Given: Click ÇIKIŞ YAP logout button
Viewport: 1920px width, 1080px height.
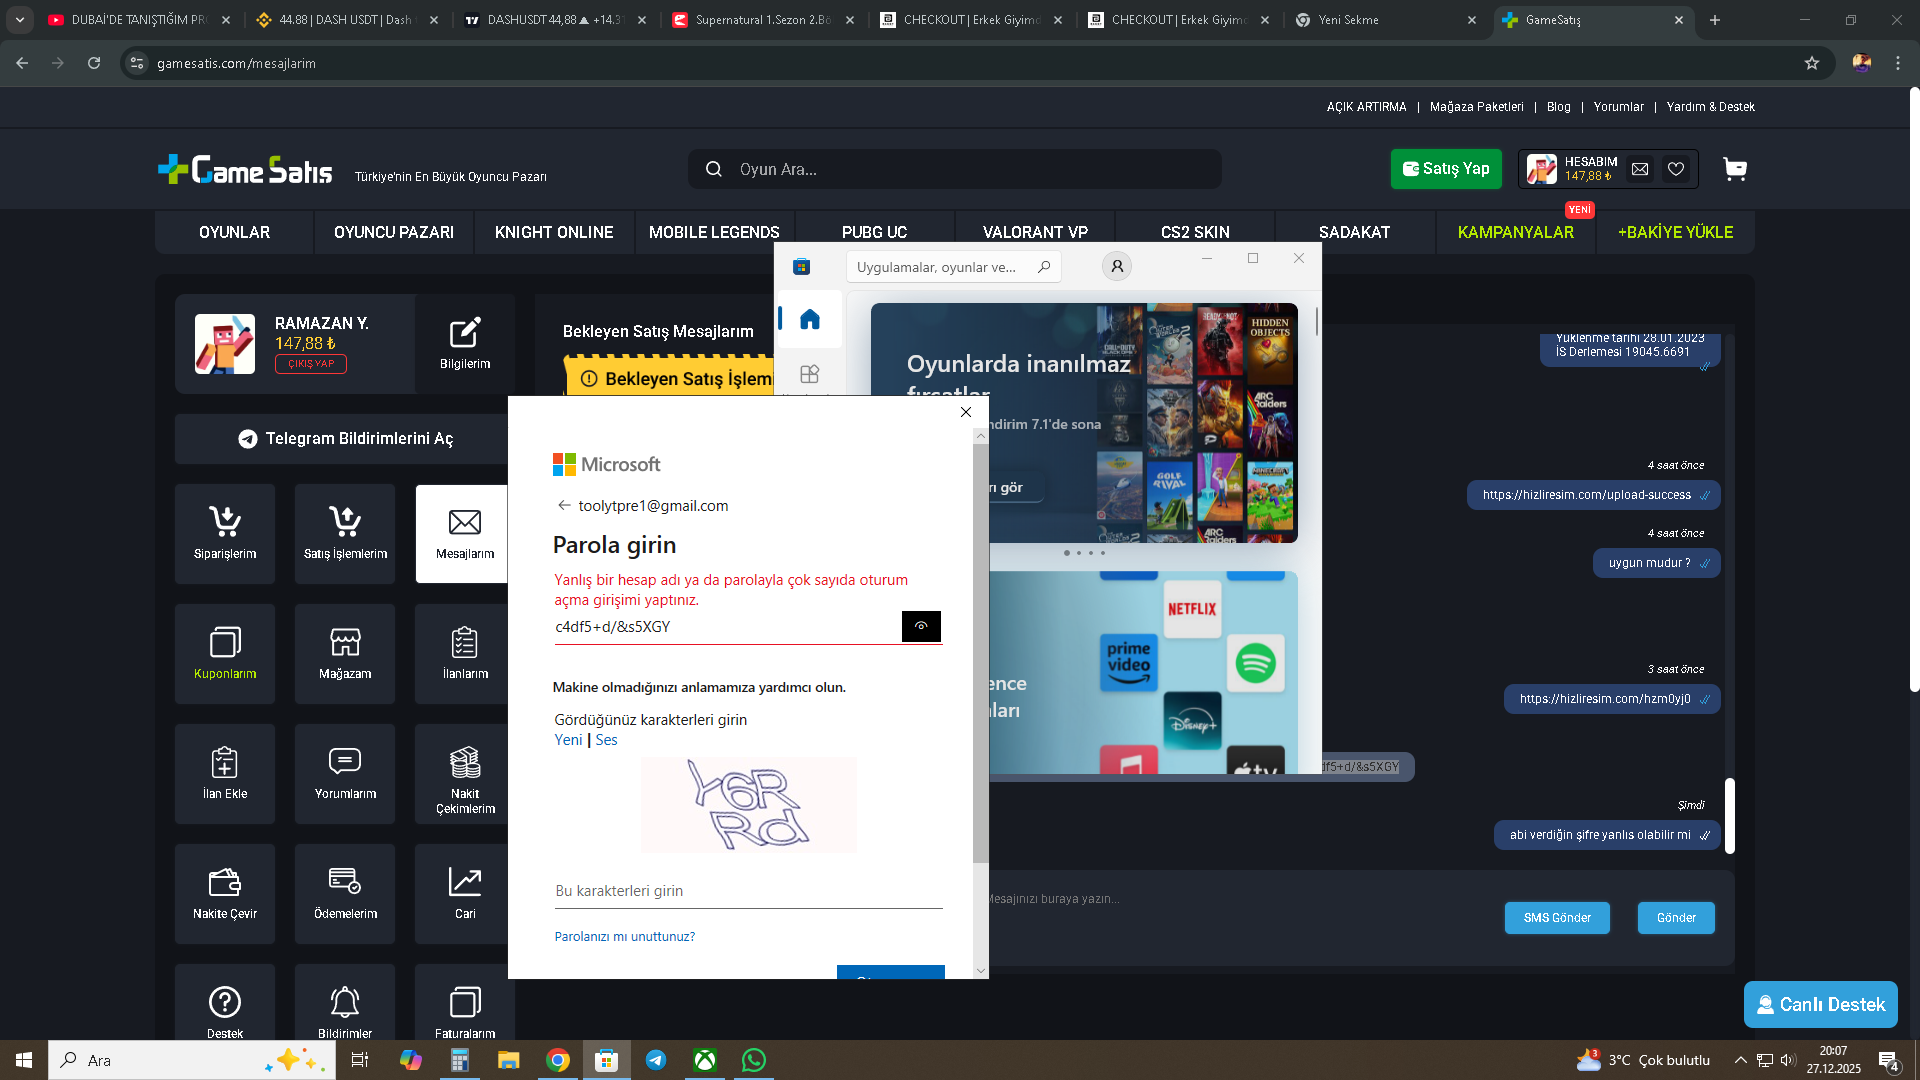Looking at the screenshot, I should [311, 364].
